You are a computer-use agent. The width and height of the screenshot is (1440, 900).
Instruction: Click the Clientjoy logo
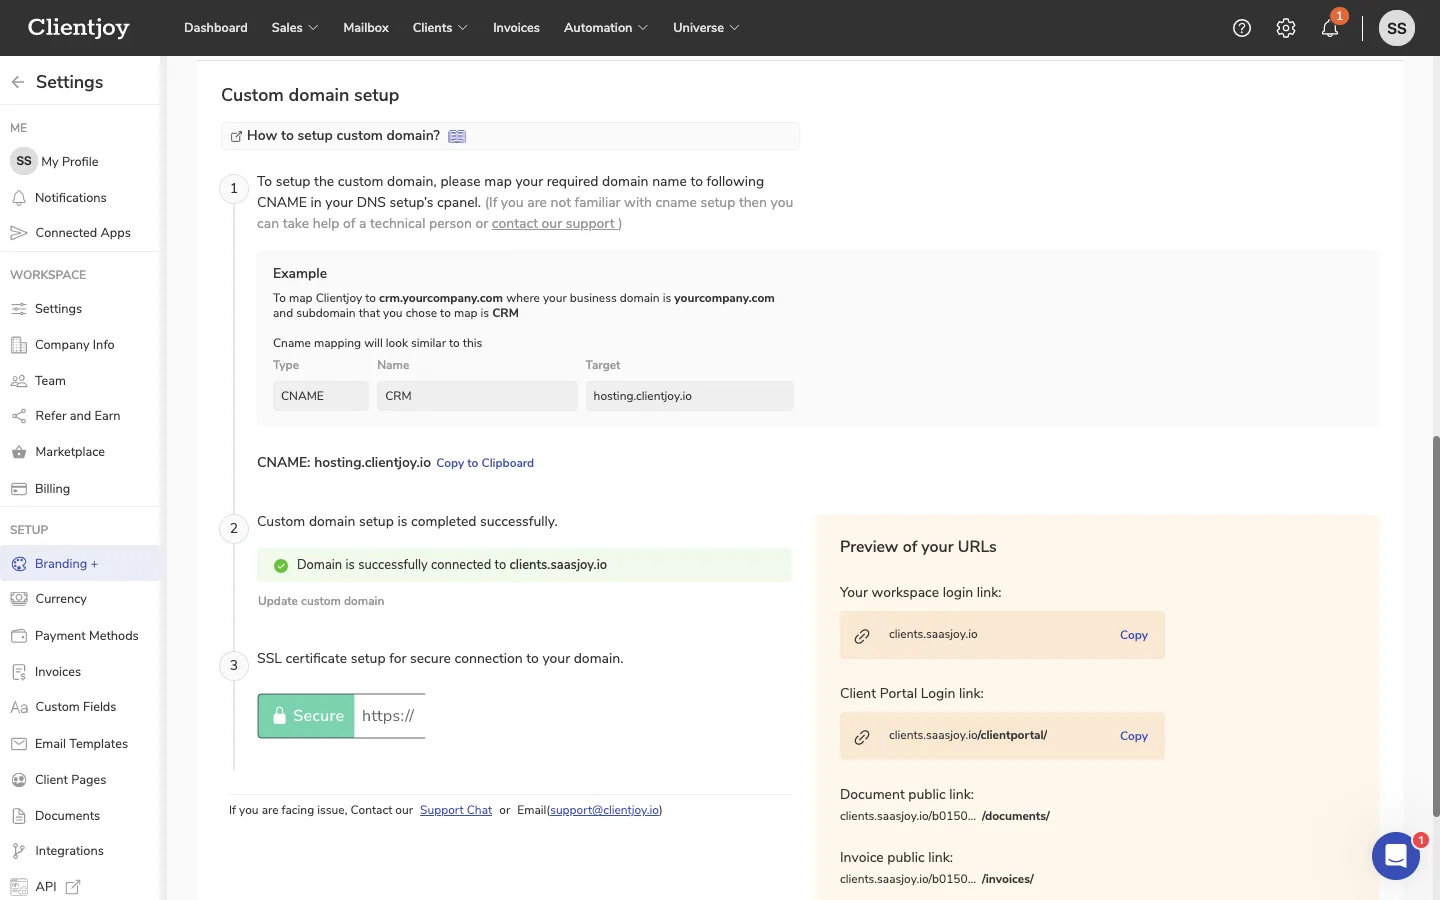[x=79, y=28]
